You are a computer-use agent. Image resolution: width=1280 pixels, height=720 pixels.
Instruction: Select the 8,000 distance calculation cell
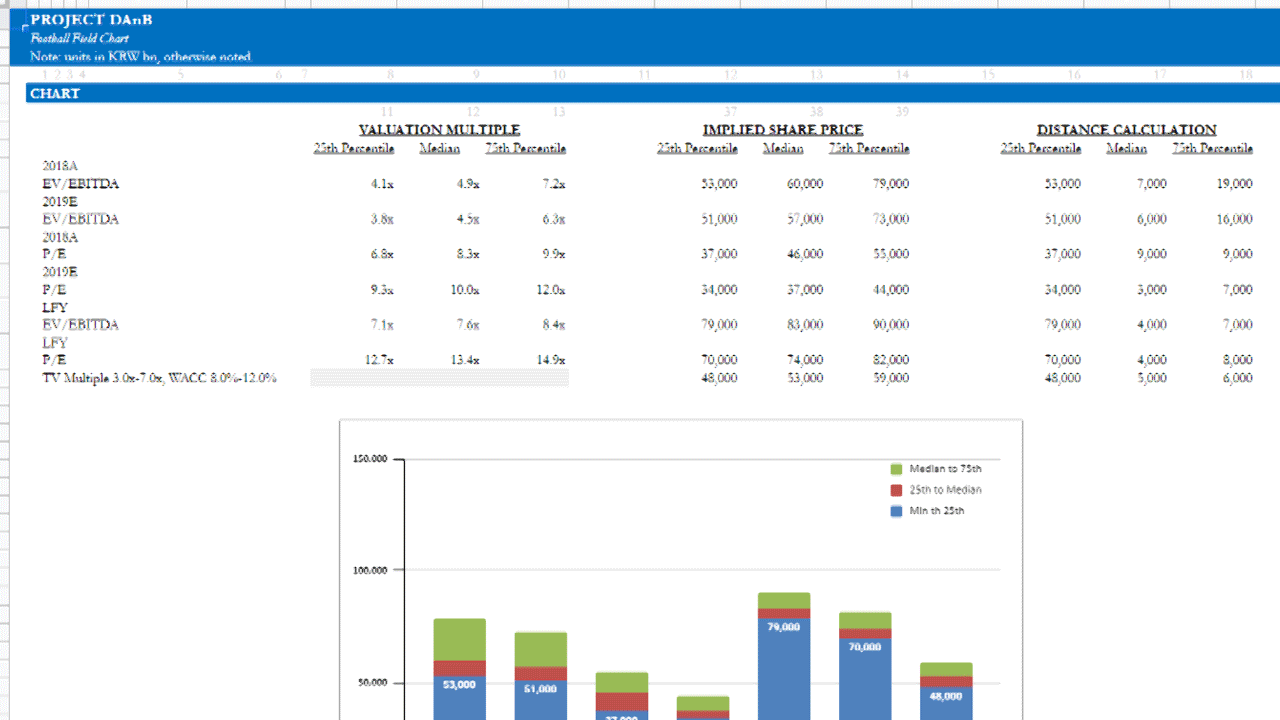point(1237,360)
